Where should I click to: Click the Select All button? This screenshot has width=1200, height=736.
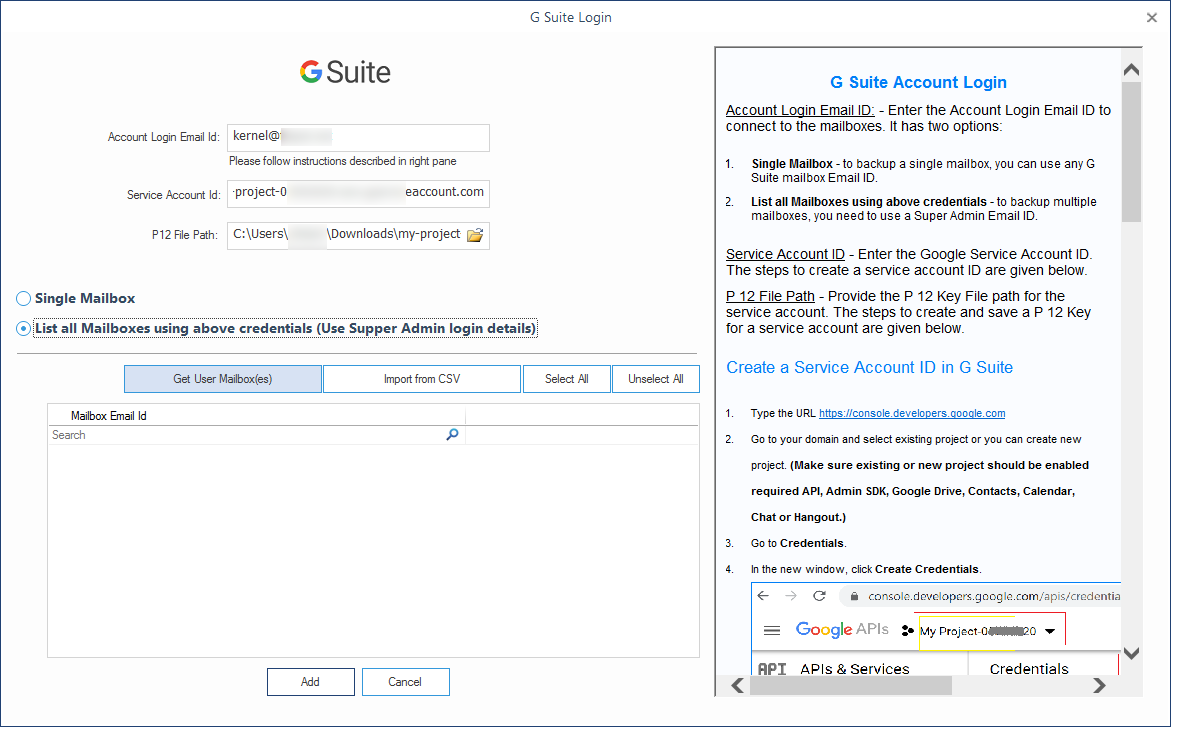pyautogui.click(x=567, y=379)
